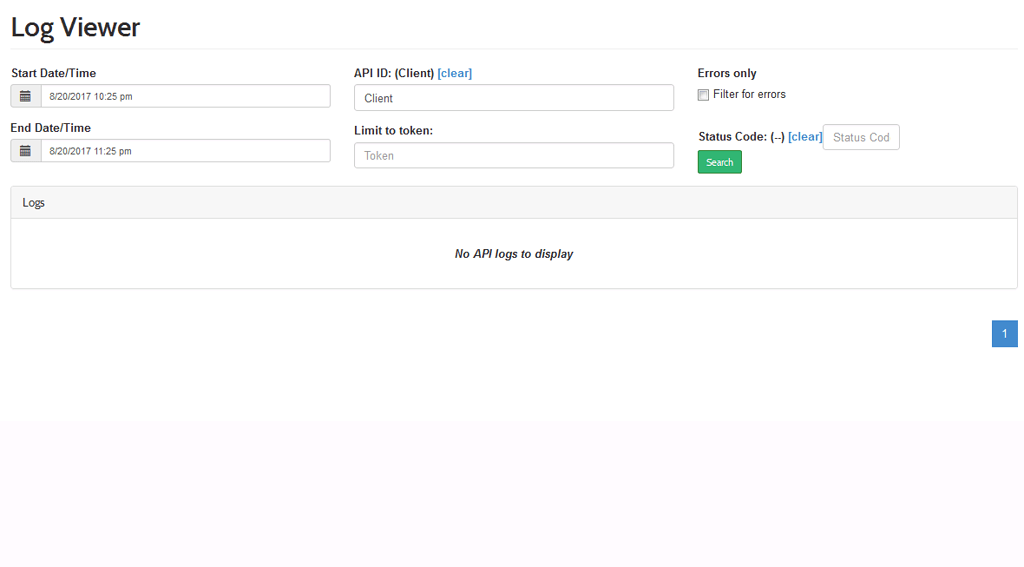Open the Start Date/Time calendar picker icon
Screen dimensions: 1024x567
tap(26, 96)
